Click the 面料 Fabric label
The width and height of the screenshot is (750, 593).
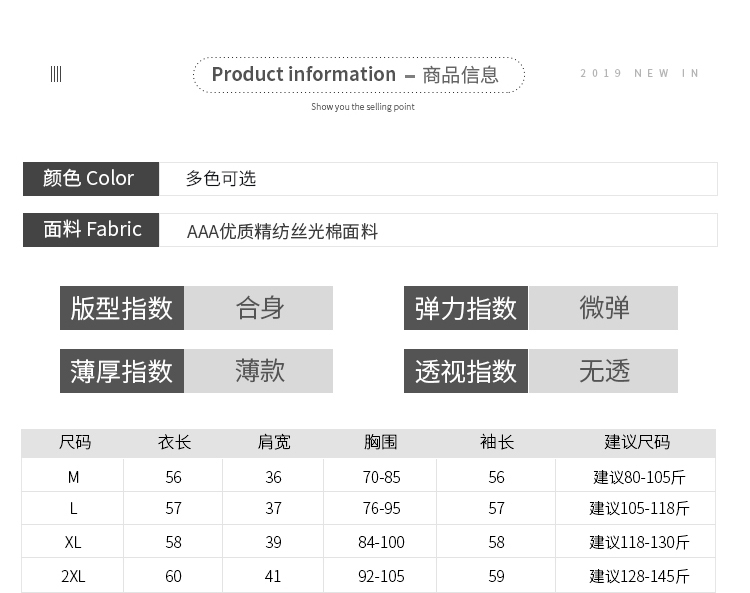click(91, 230)
